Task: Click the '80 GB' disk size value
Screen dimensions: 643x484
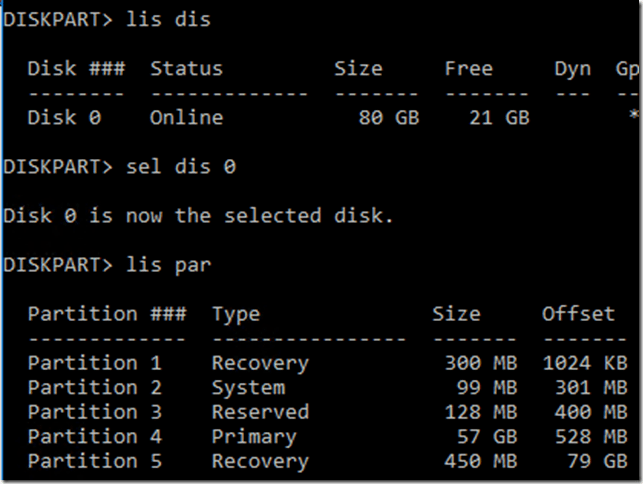Action: point(389,118)
